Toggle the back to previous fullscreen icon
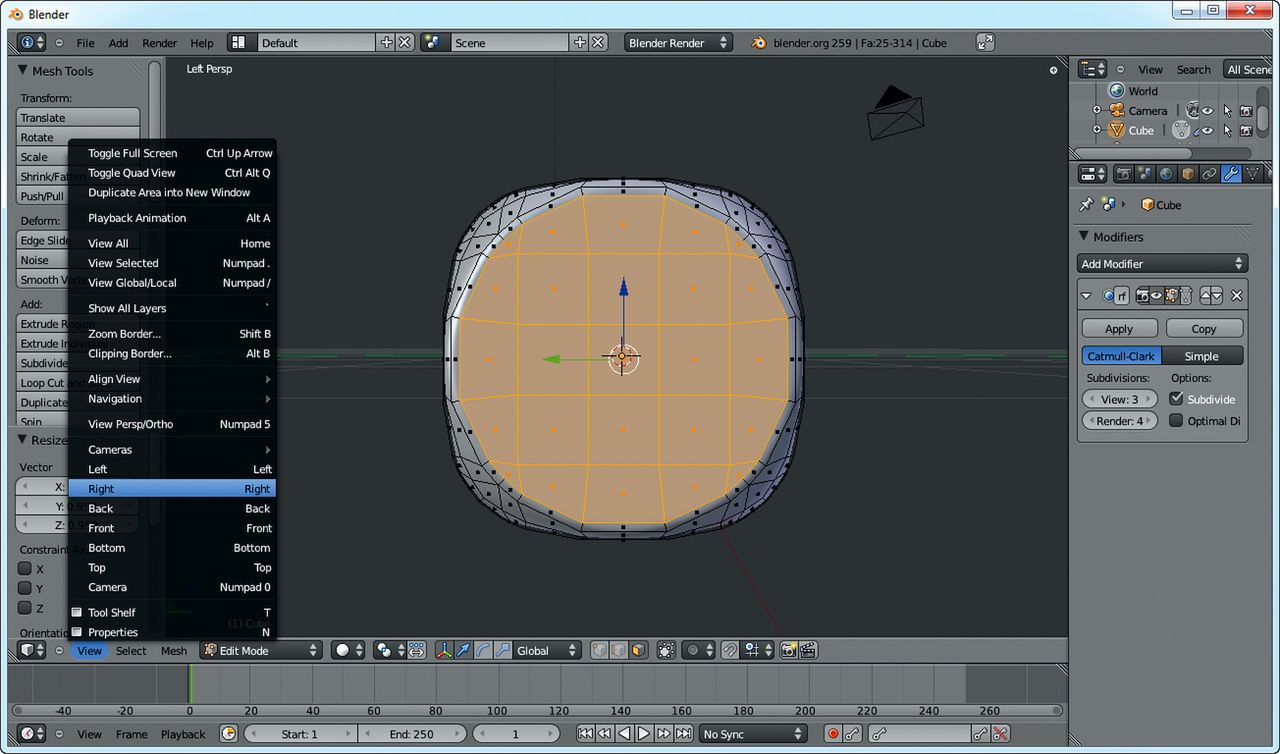Image resolution: width=1280 pixels, height=754 pixels. click(986, 42)
